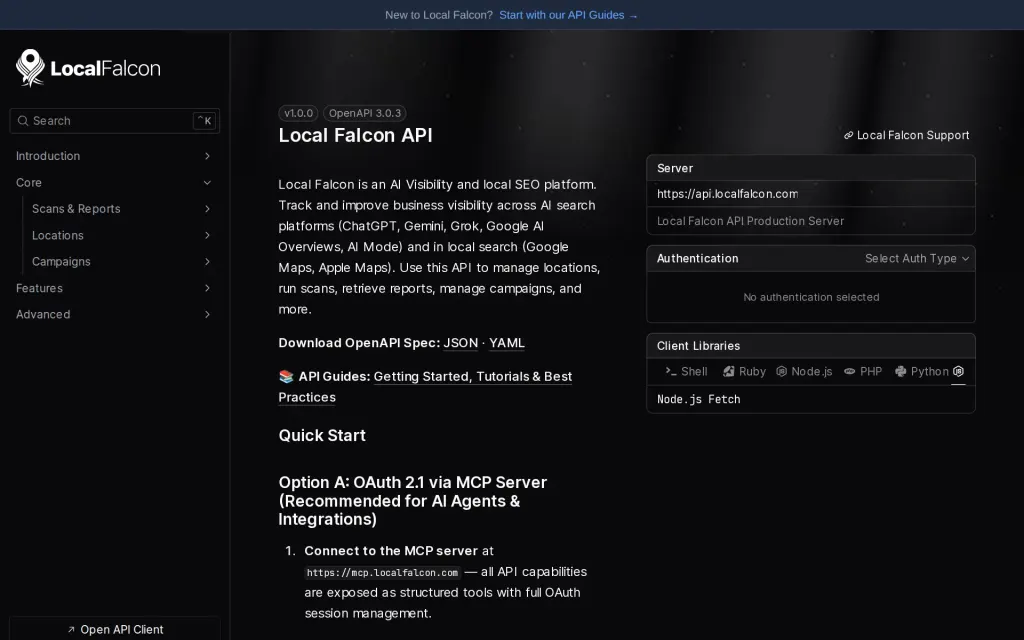Click the Option A: OAuth 2.1 heading

(413, 501)
